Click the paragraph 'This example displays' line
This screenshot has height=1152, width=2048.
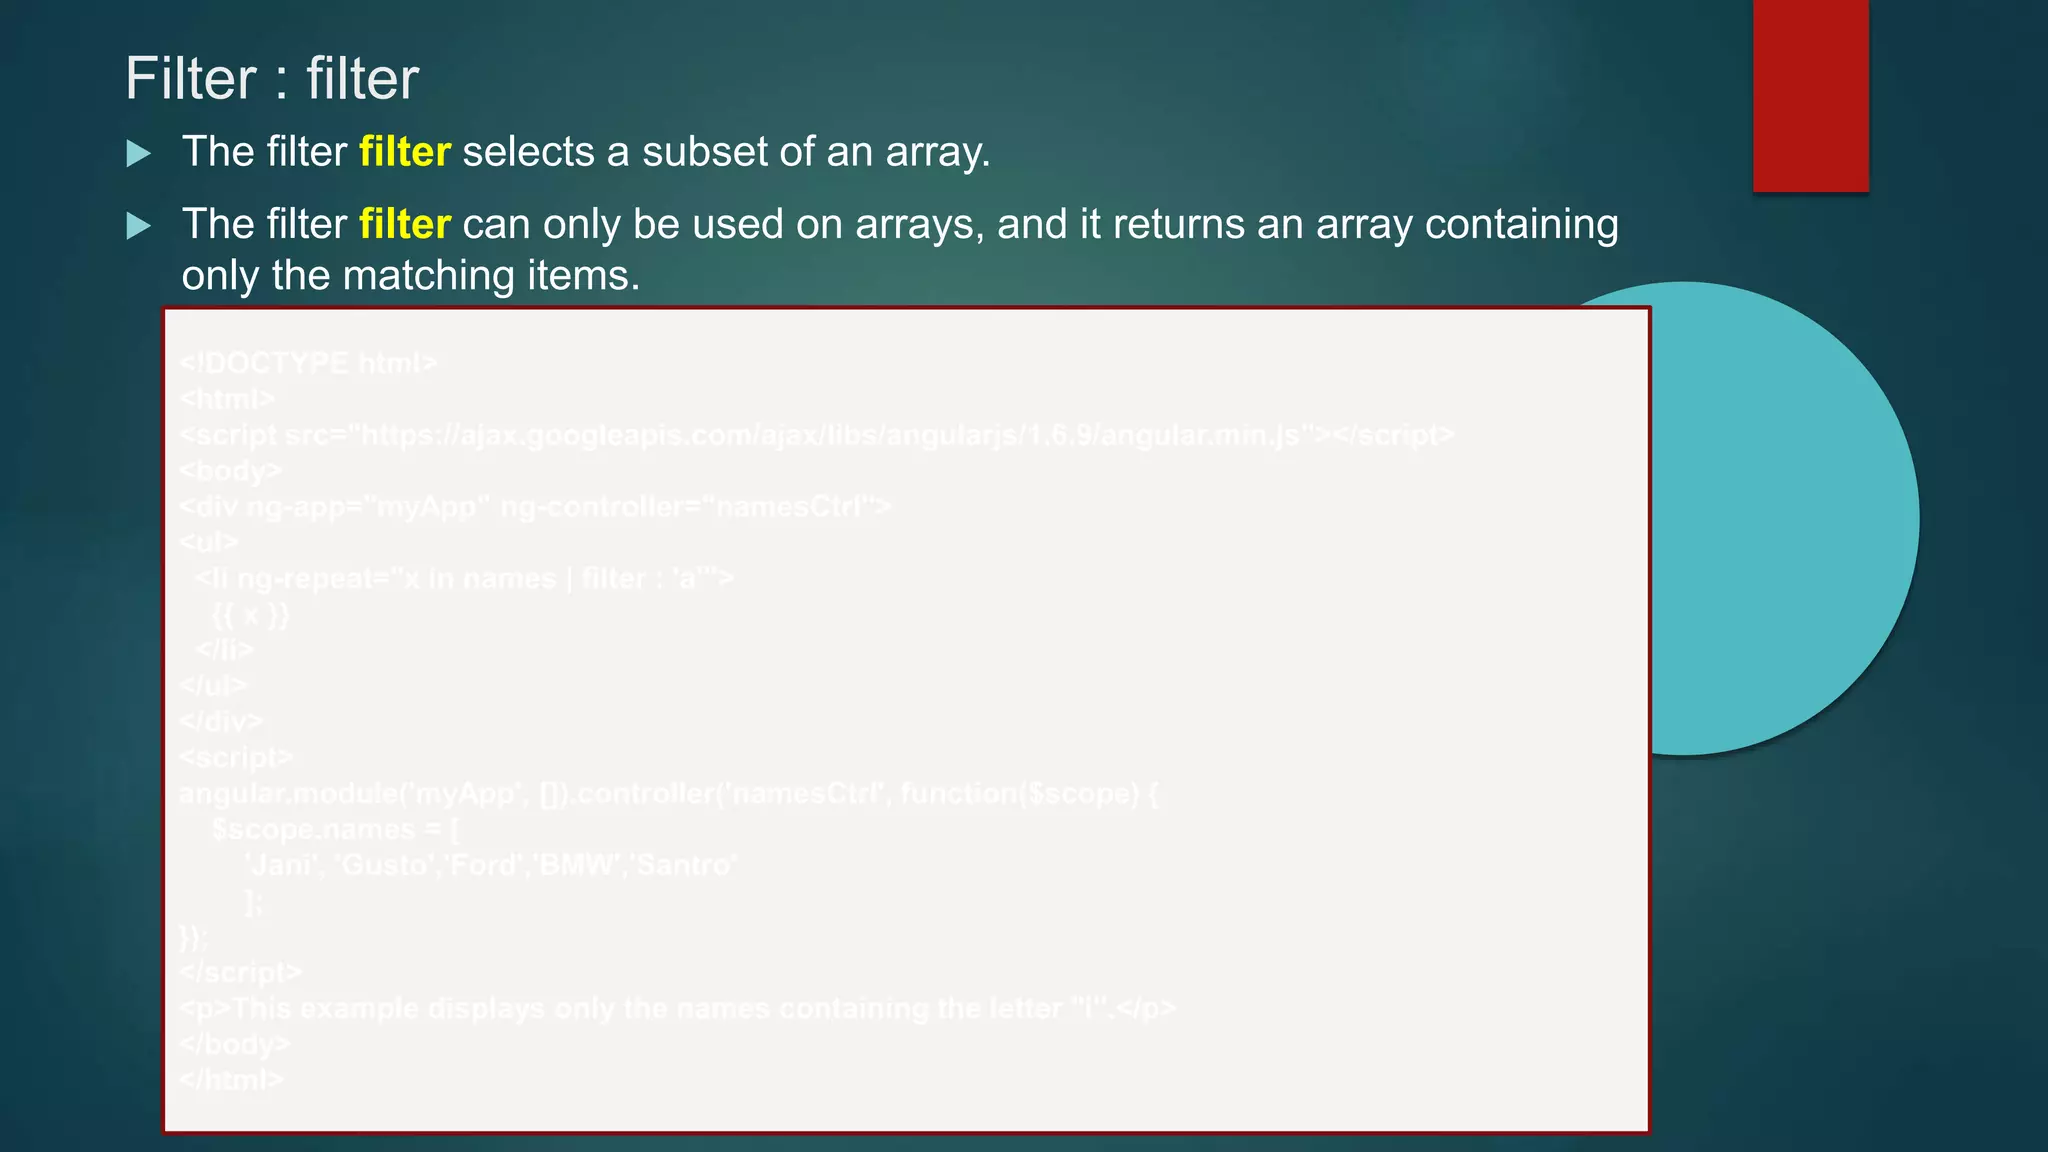[x=677, y=1008]
